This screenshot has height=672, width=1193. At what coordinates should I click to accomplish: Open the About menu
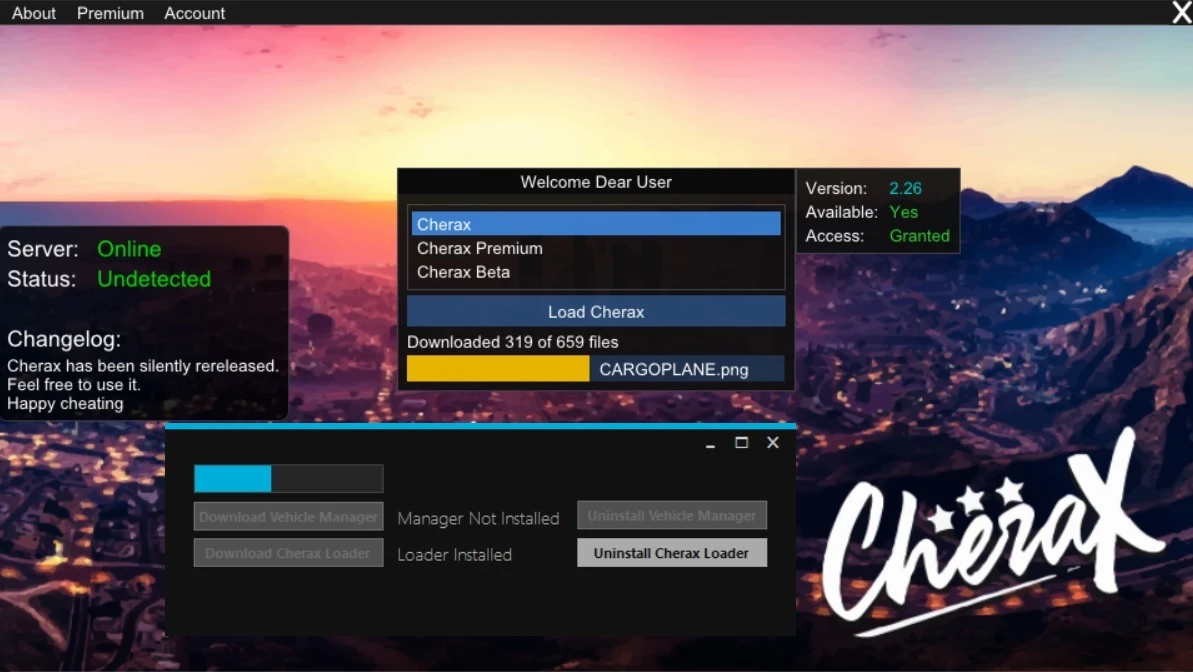pos(33,13)
